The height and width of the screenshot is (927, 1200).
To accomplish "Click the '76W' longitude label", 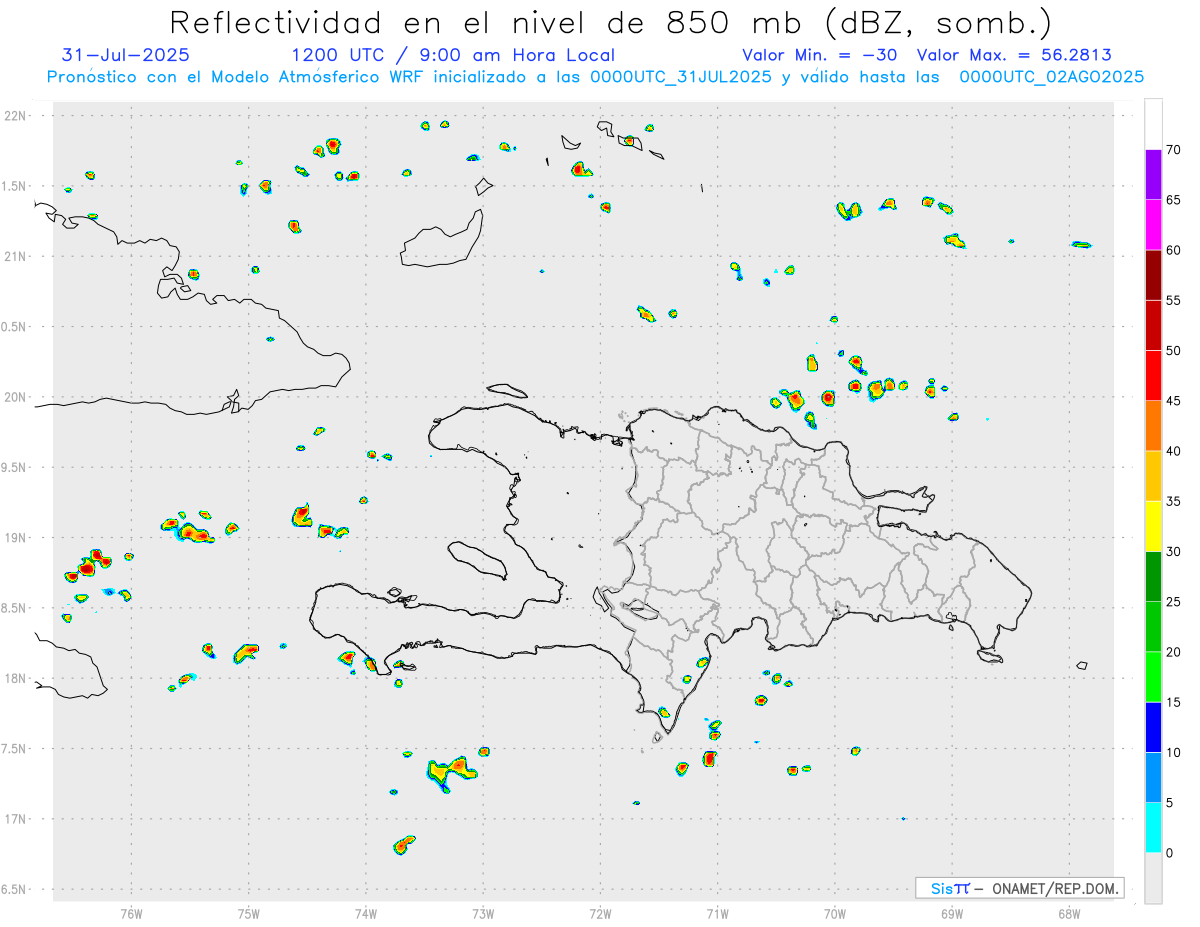I will click(x=131, y=912).
